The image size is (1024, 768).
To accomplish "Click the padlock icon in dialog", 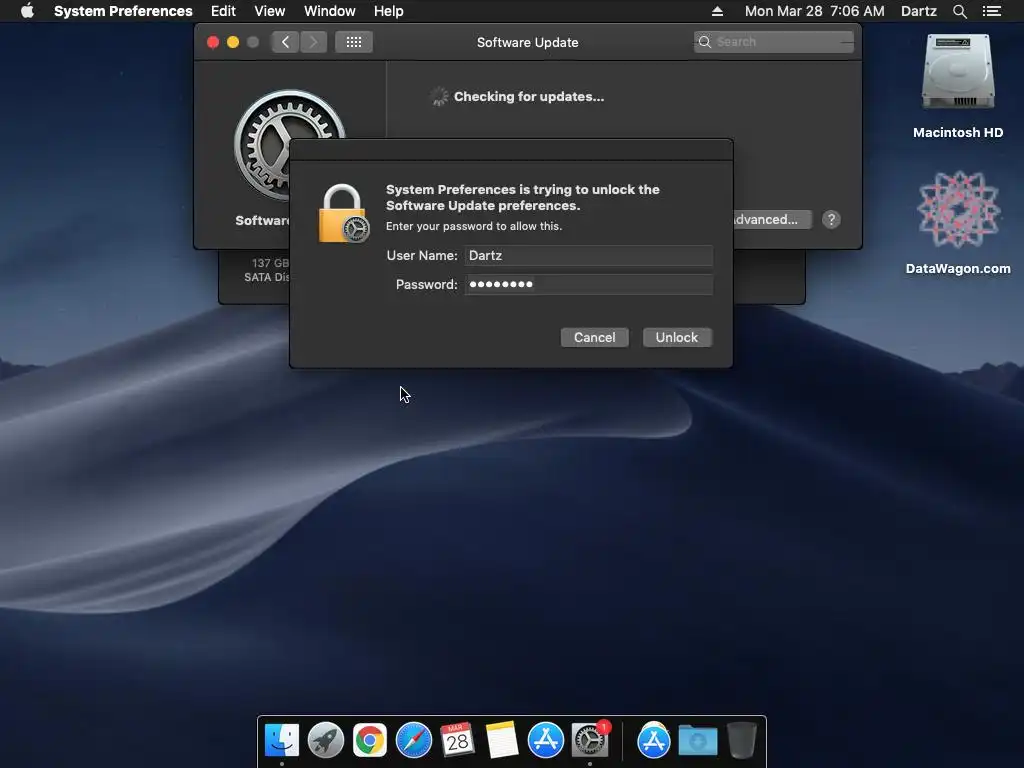I will coord(344,214).
